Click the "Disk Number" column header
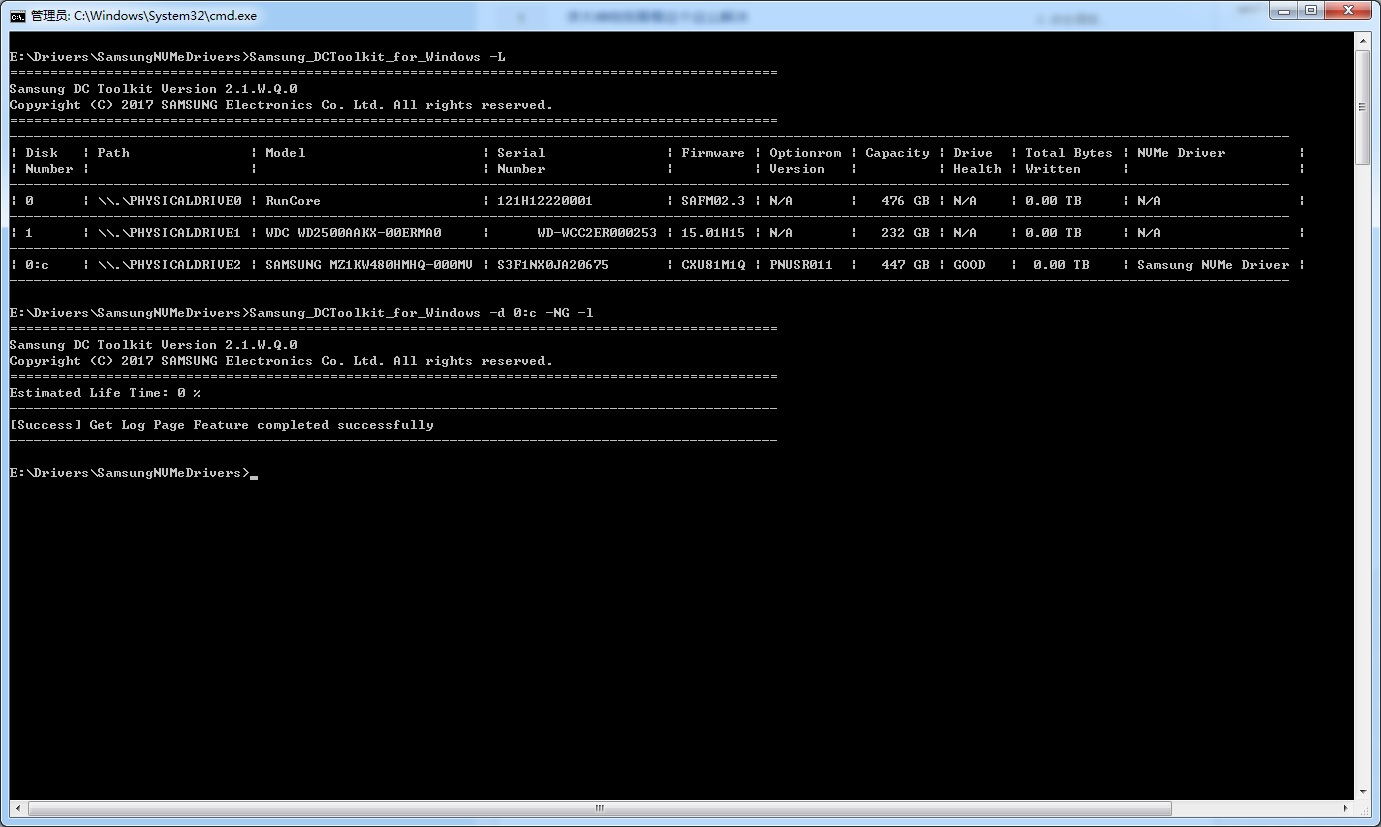The height and width of the screenshot is (827, 1381). click(49, 161)
